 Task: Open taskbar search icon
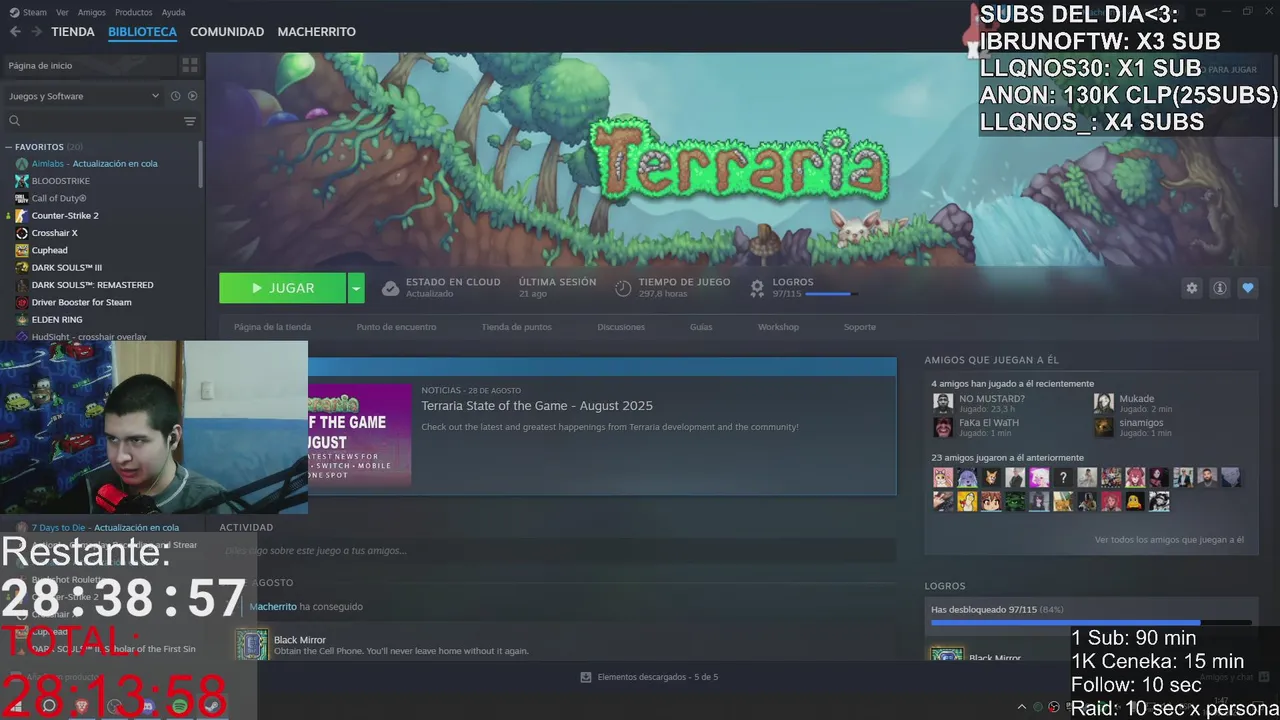click(x=48, y=706)
